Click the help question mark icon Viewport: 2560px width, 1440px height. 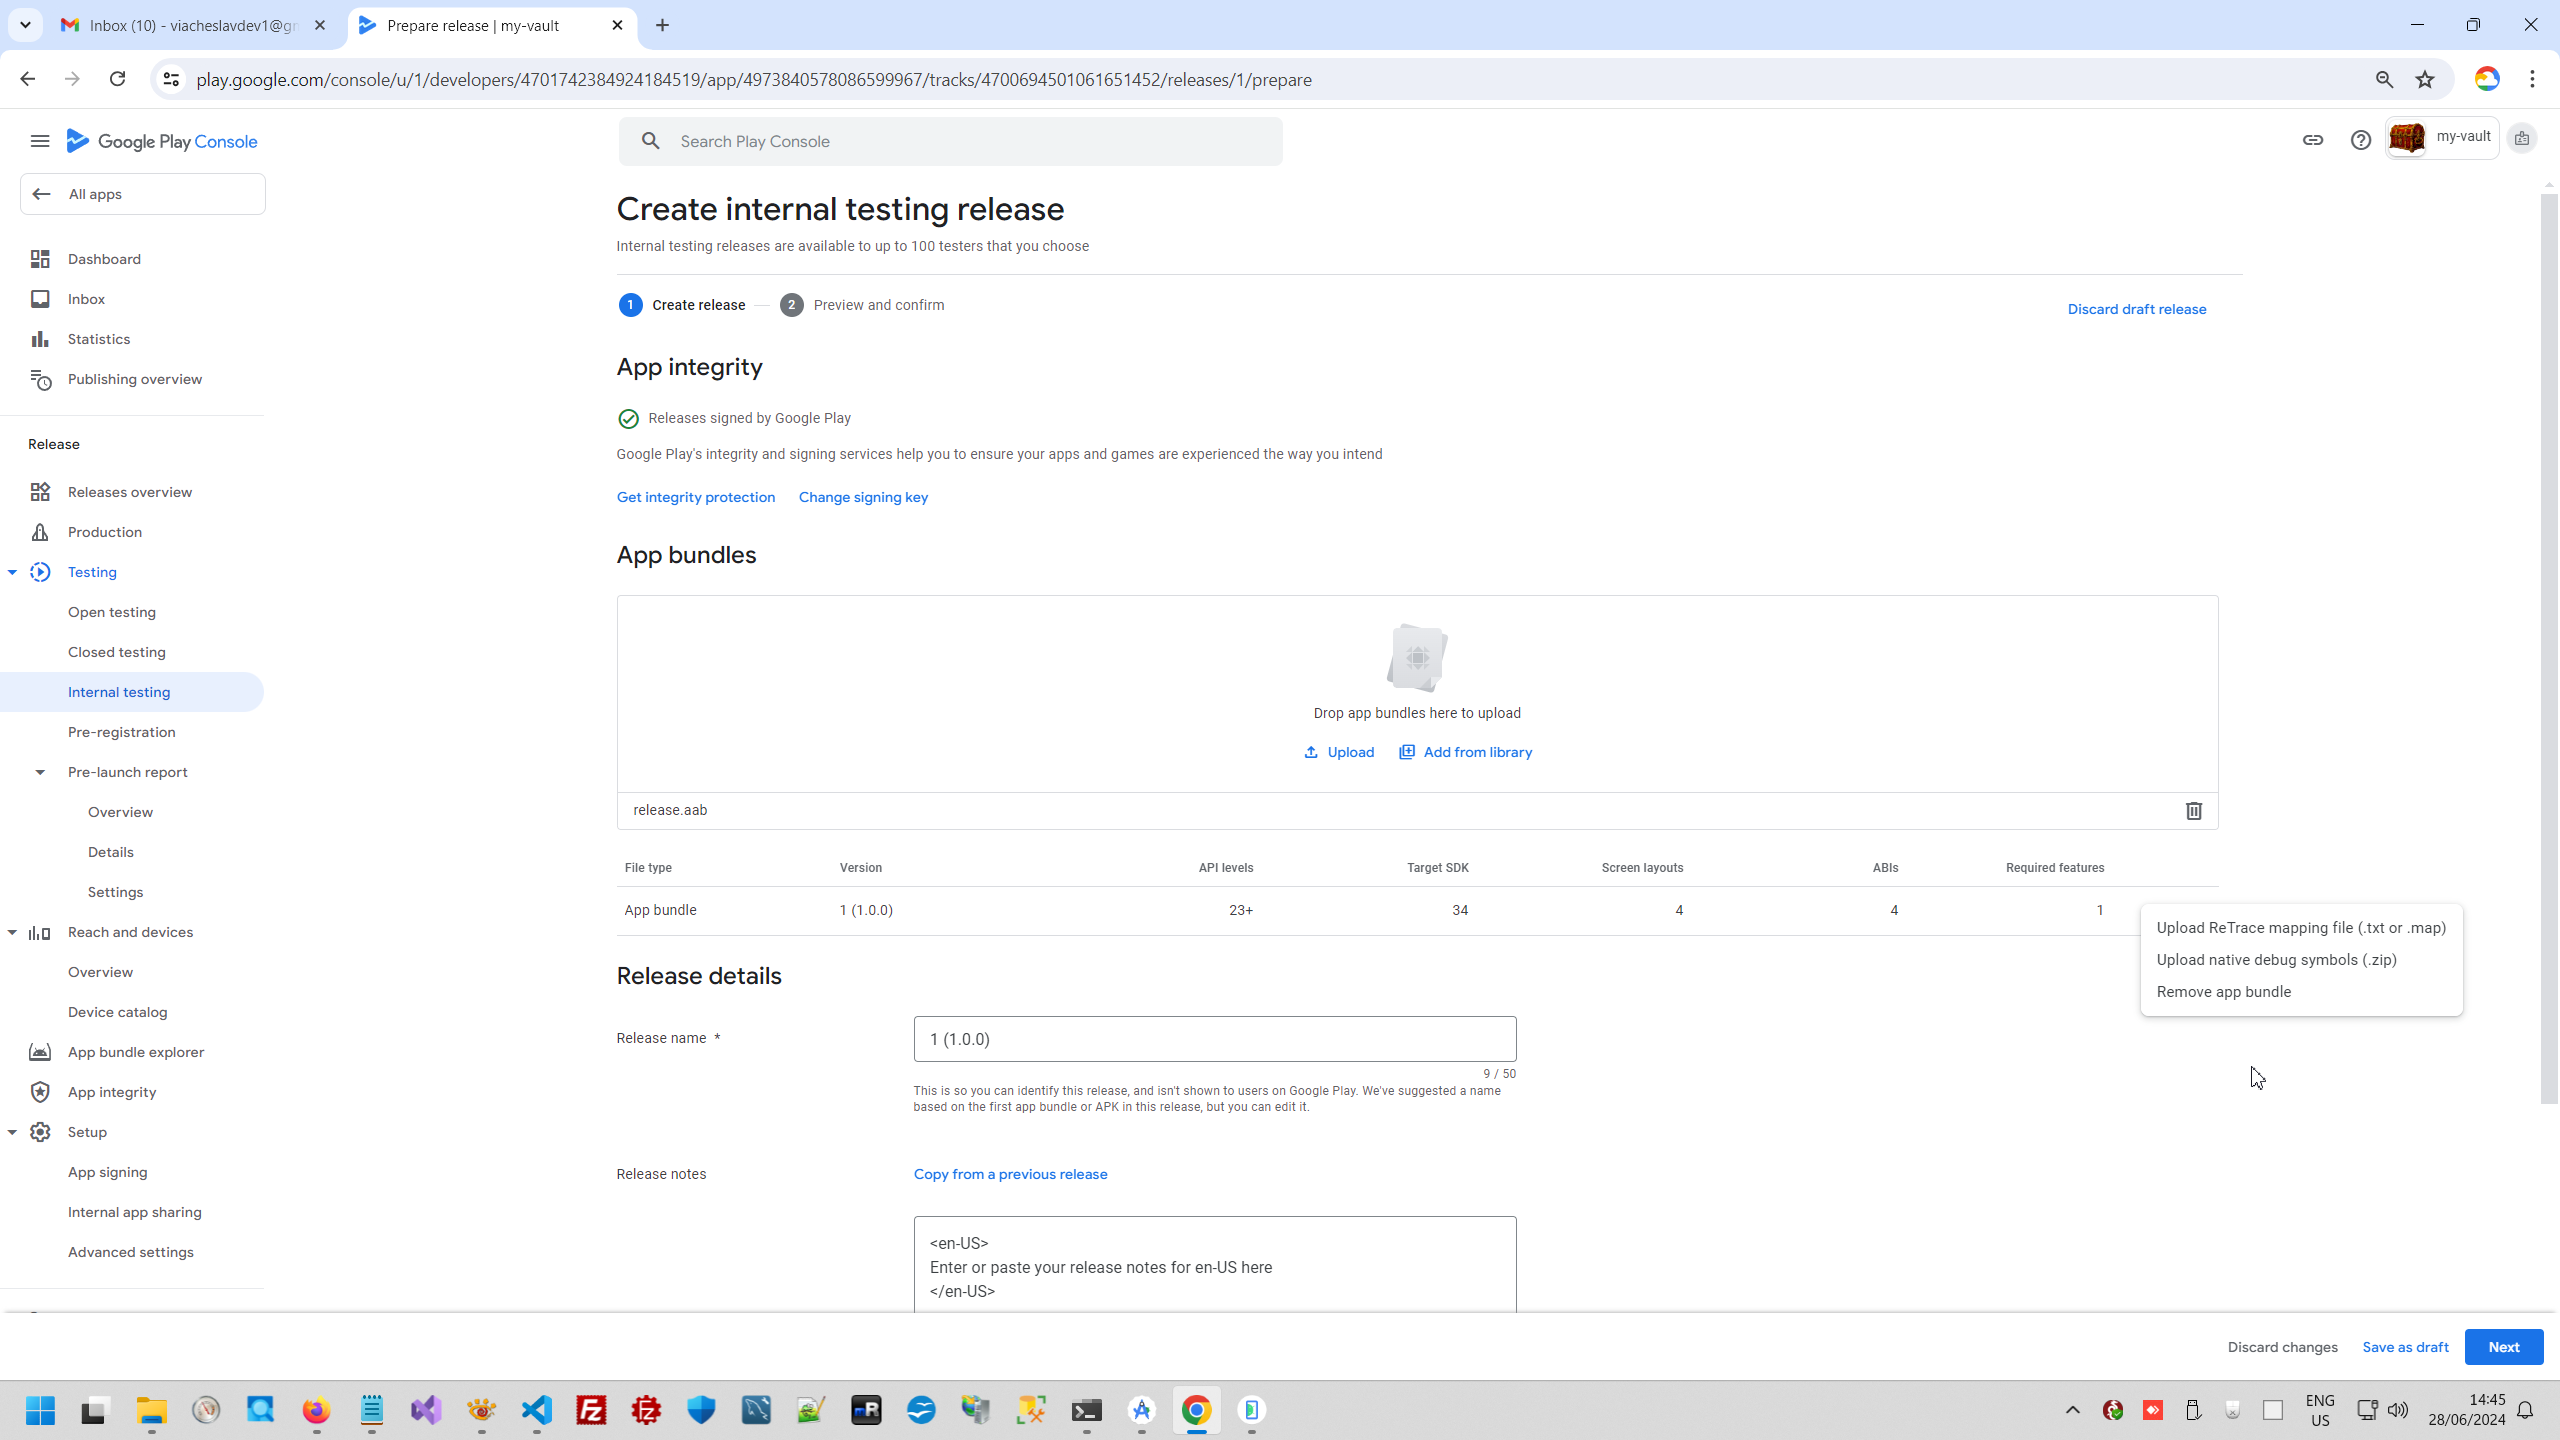coord(2360,140)
